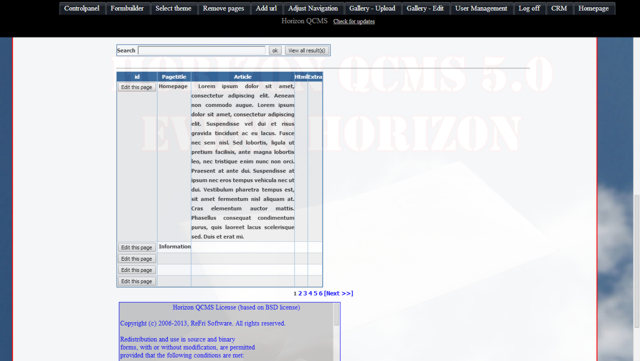Select the Add url menu item
This screenshot has width=640, height=361.
pyautogui.click(x=266, y=8)
